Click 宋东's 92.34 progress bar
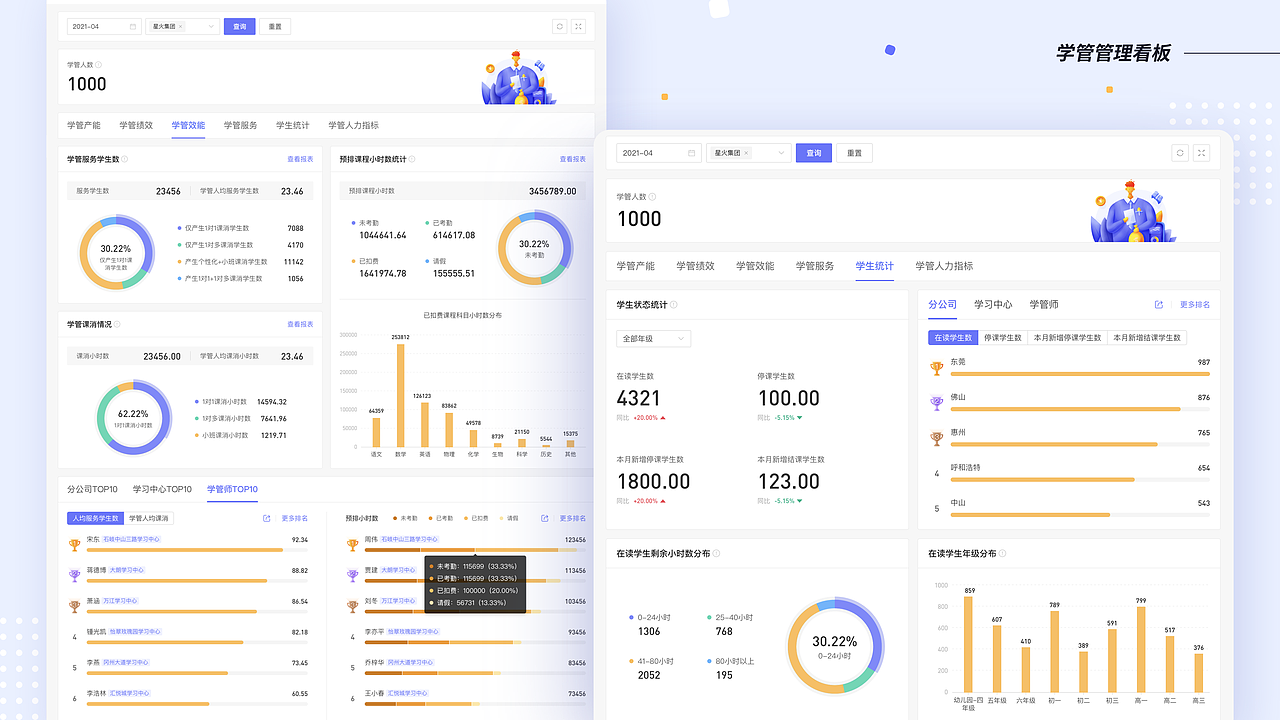Viewport: 1280px width, 720px height. [197, 550]
